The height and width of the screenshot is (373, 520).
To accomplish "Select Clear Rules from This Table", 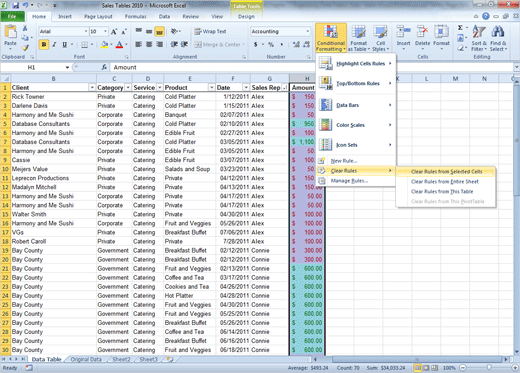I will tap(446, 191).
